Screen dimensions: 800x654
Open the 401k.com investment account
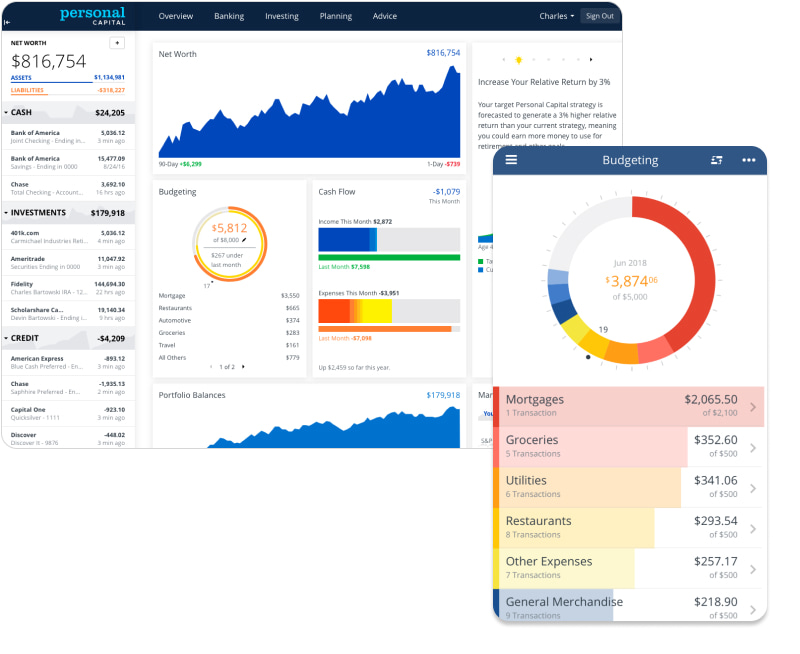68,237
